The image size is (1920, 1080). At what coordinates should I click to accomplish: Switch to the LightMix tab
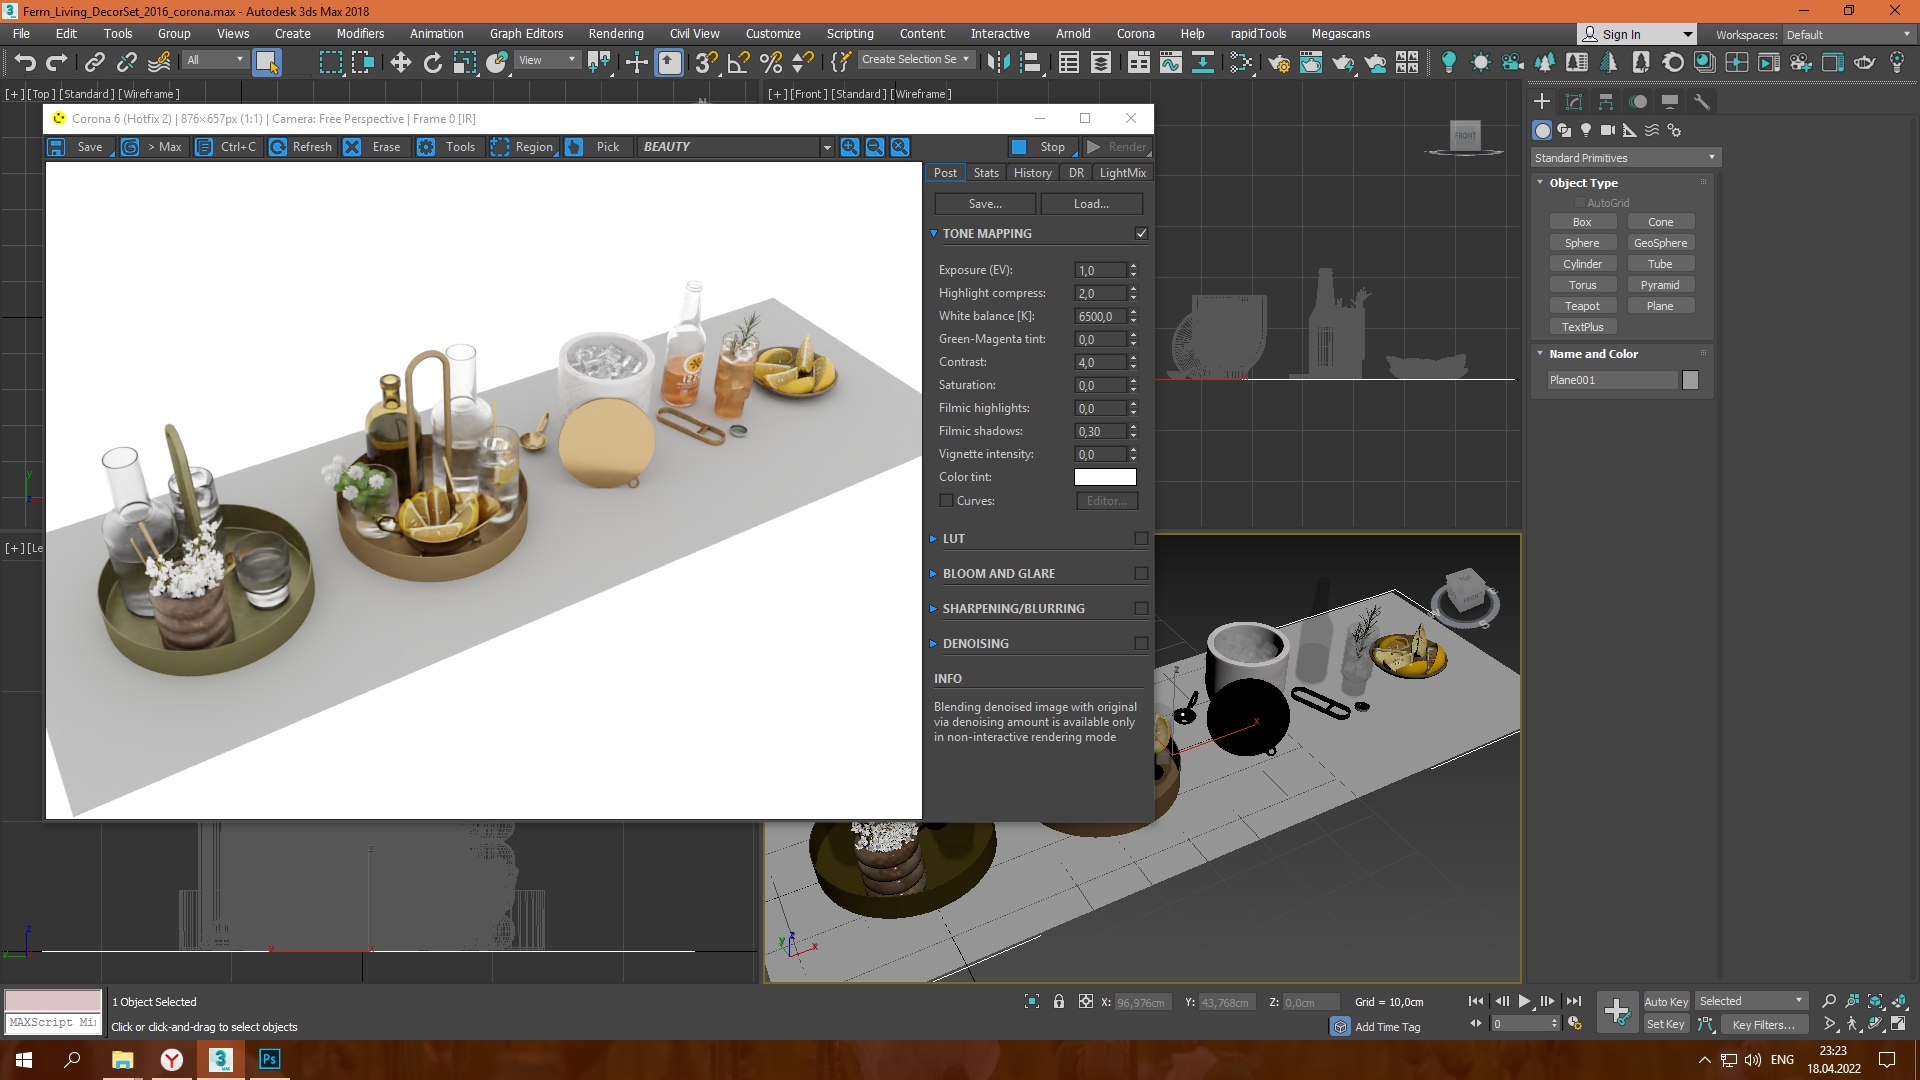(1122, 173)
